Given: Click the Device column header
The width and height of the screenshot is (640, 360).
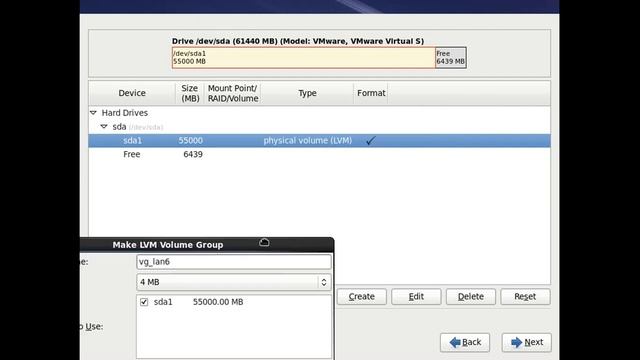Looking at the screenshot, I should [132, 93].
